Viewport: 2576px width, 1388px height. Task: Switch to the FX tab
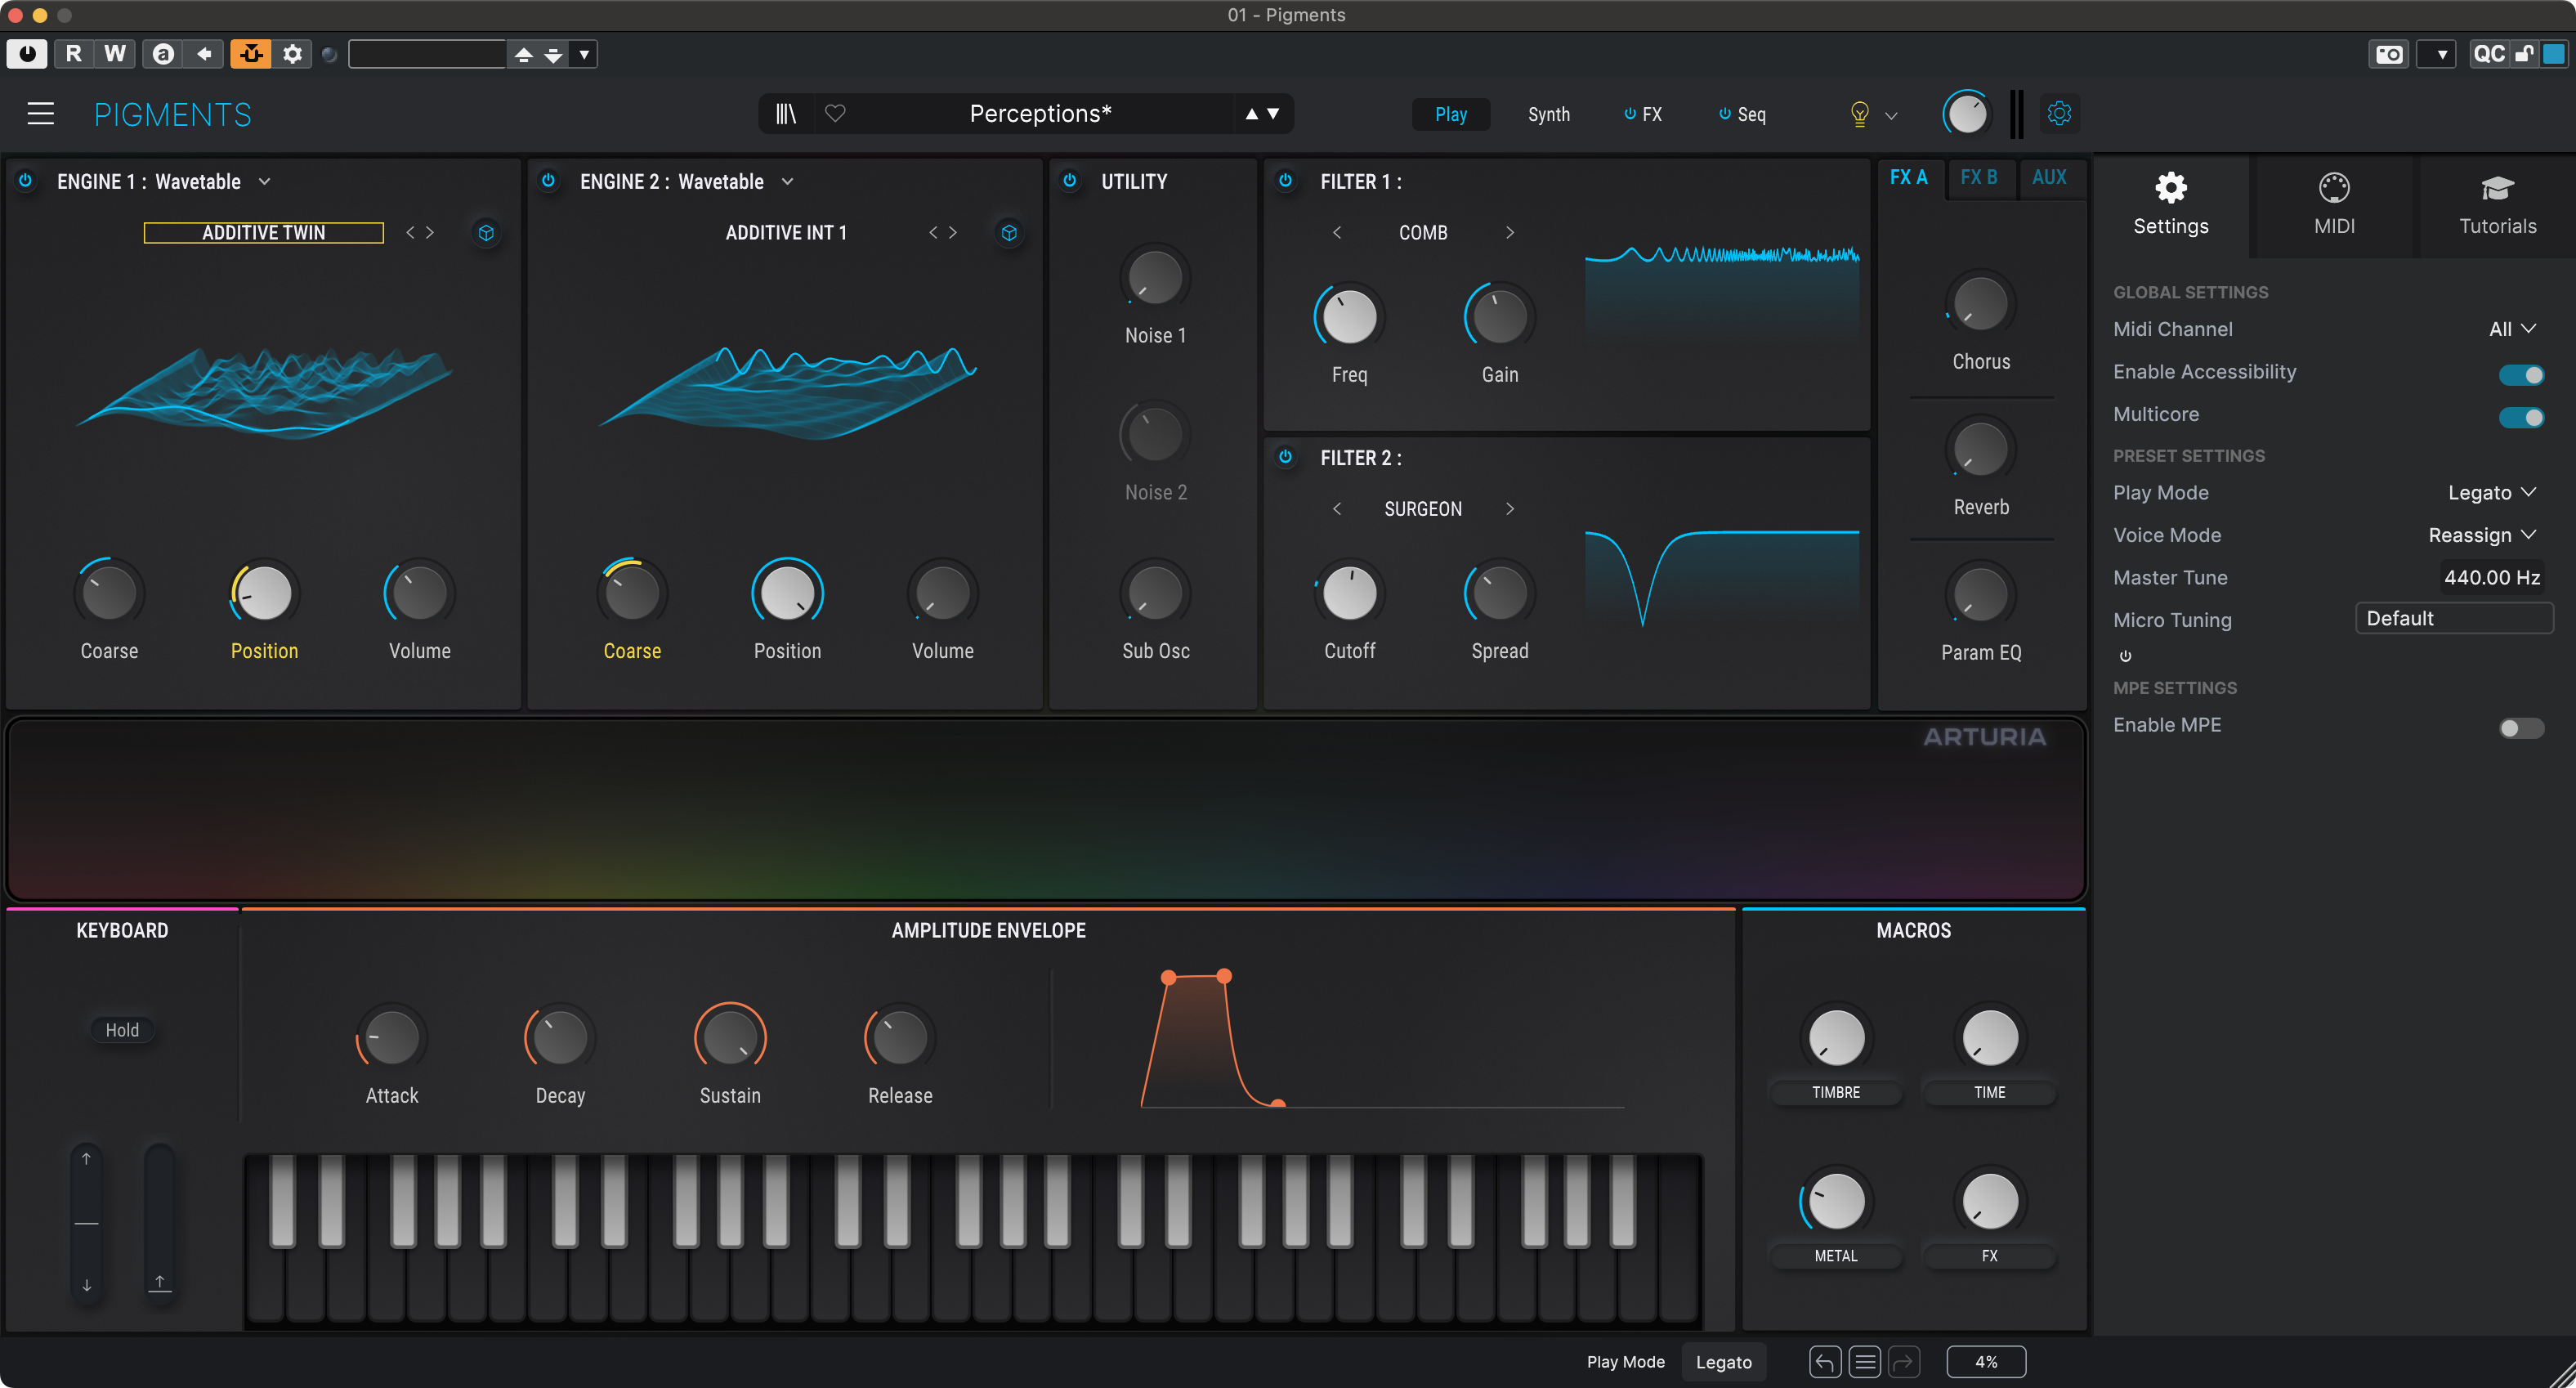click(x=1643, y=114)
